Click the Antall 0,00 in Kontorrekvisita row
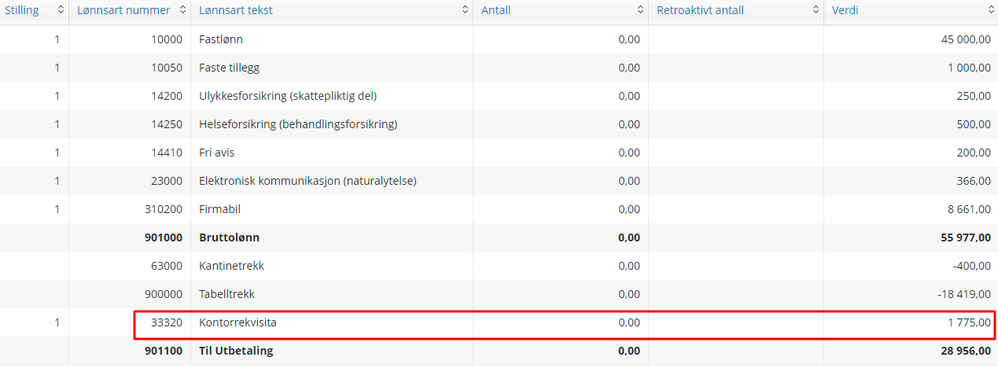 click(629, 322)
